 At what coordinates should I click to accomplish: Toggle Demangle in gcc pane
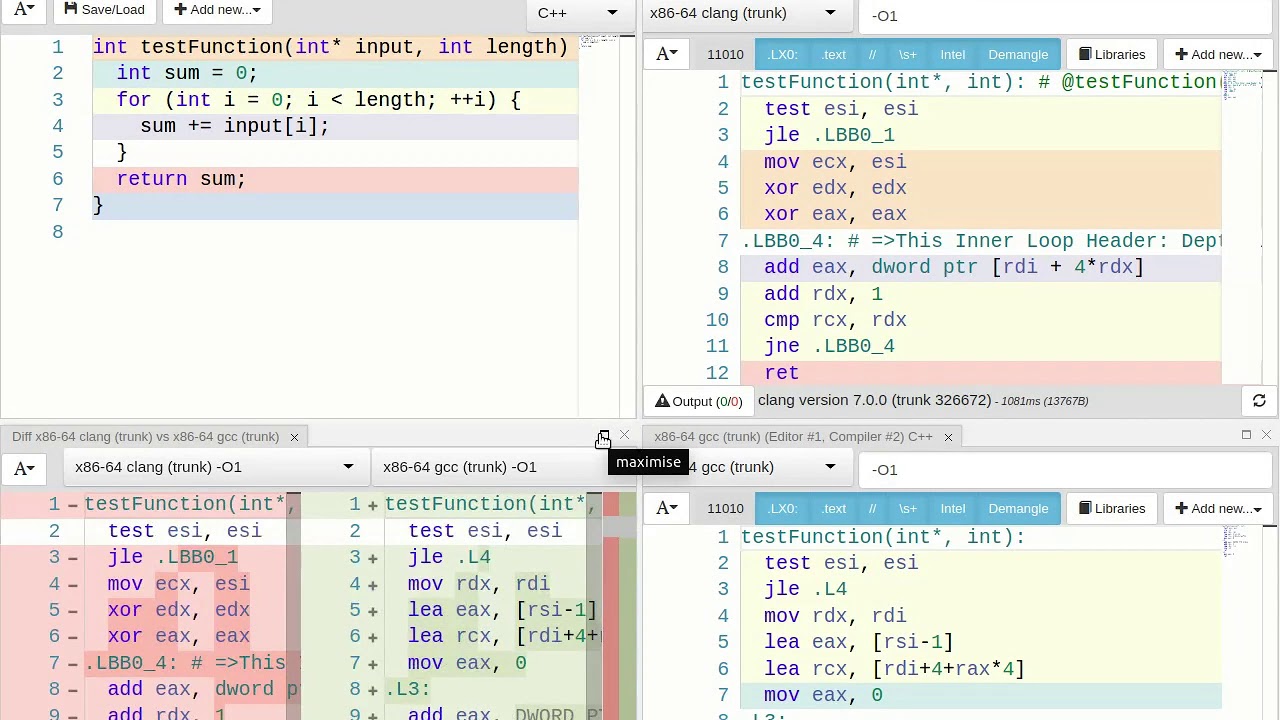[x=1018, y=509]
